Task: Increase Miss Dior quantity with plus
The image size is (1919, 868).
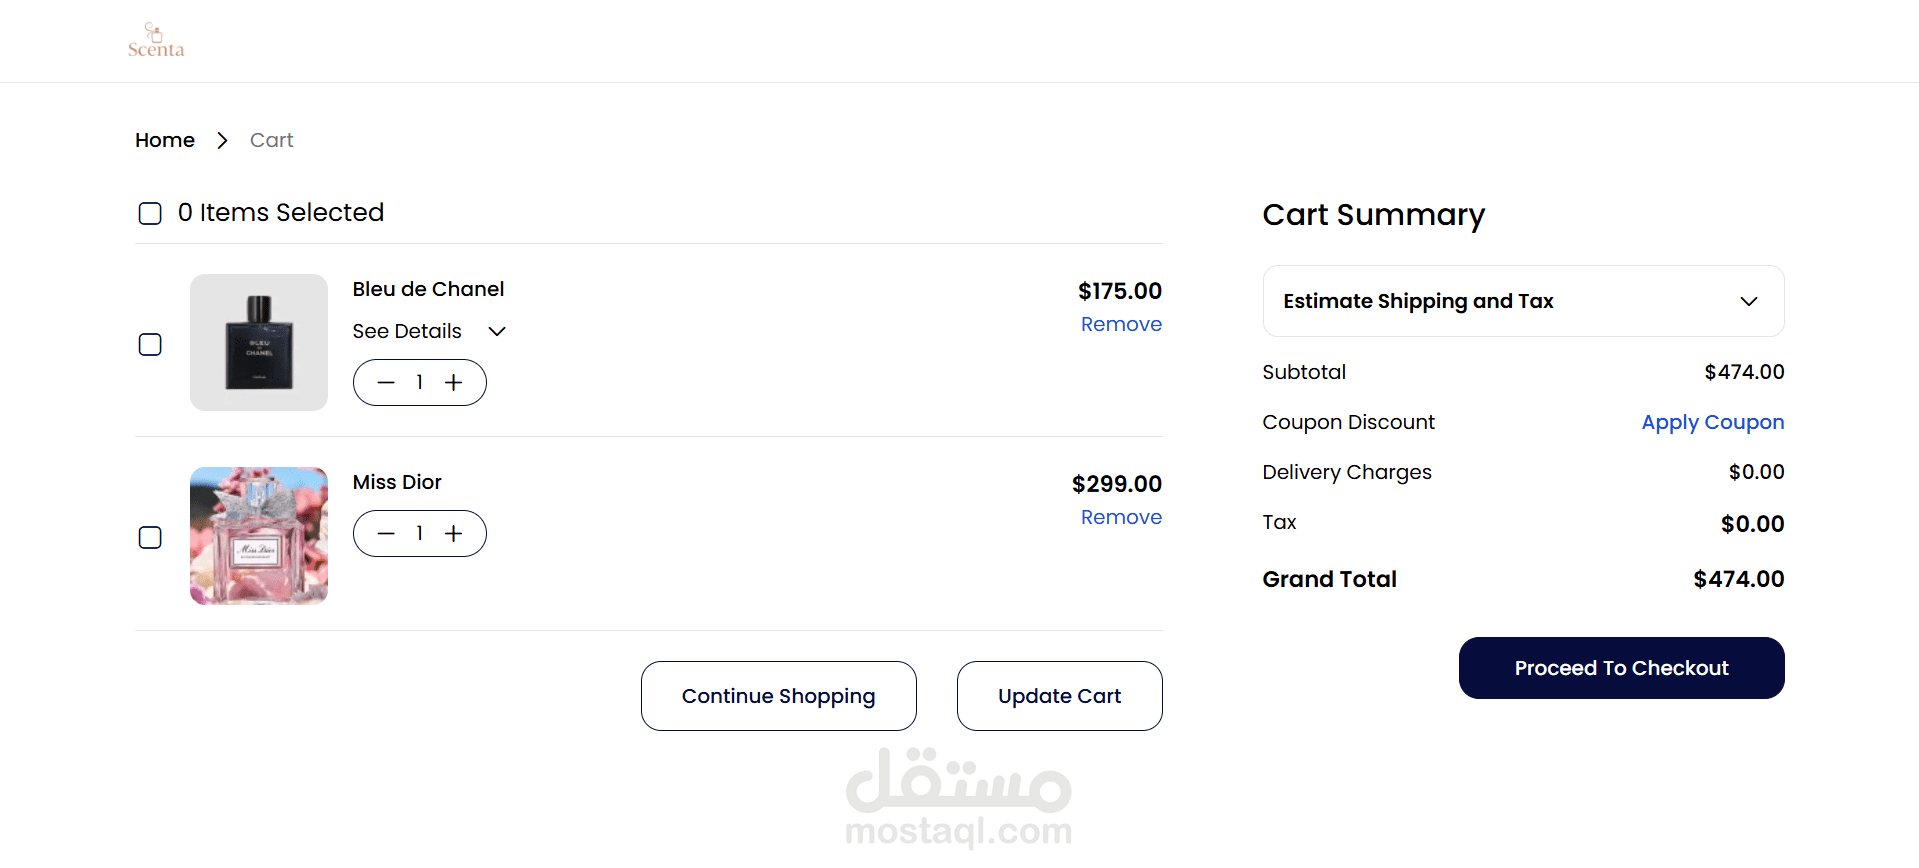Action: [x=454, y=534]
